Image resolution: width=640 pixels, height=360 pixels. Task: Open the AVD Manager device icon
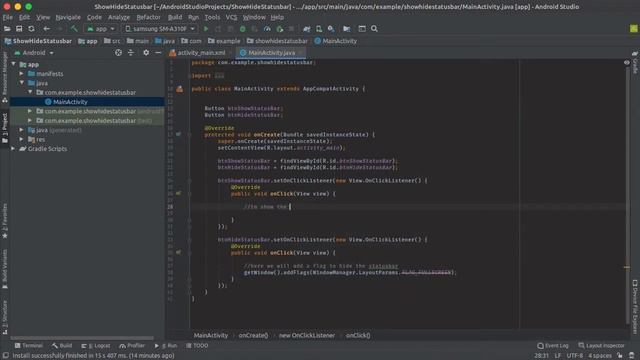point(319,29)
